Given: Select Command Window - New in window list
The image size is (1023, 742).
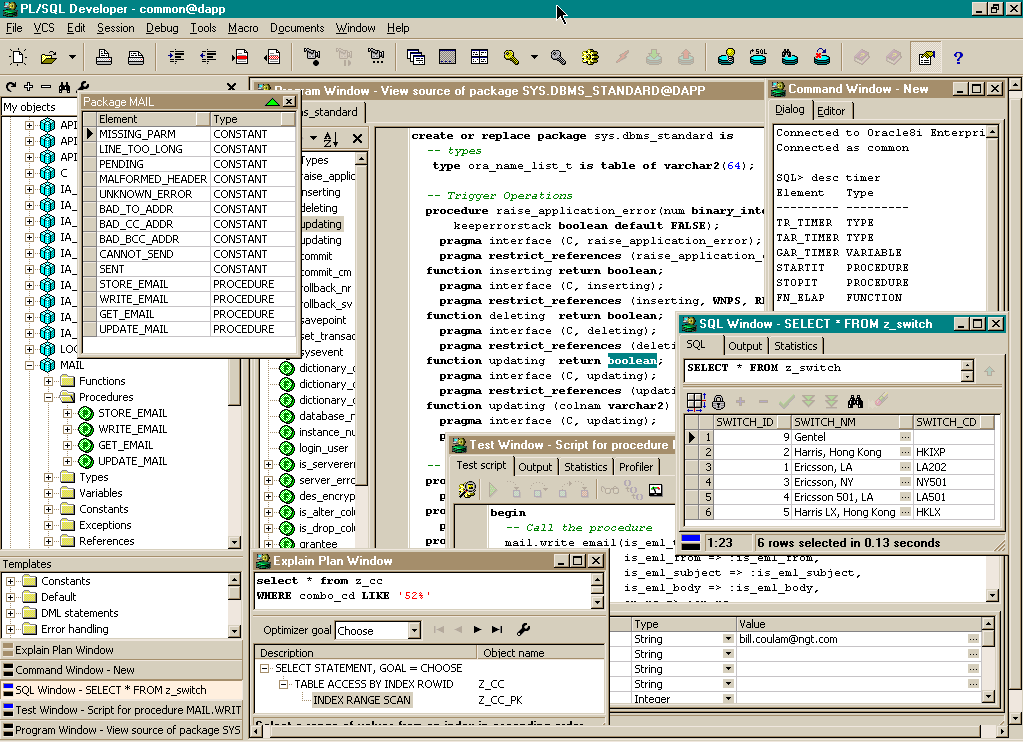Looking at the screenshot, I should pos(122,670).
